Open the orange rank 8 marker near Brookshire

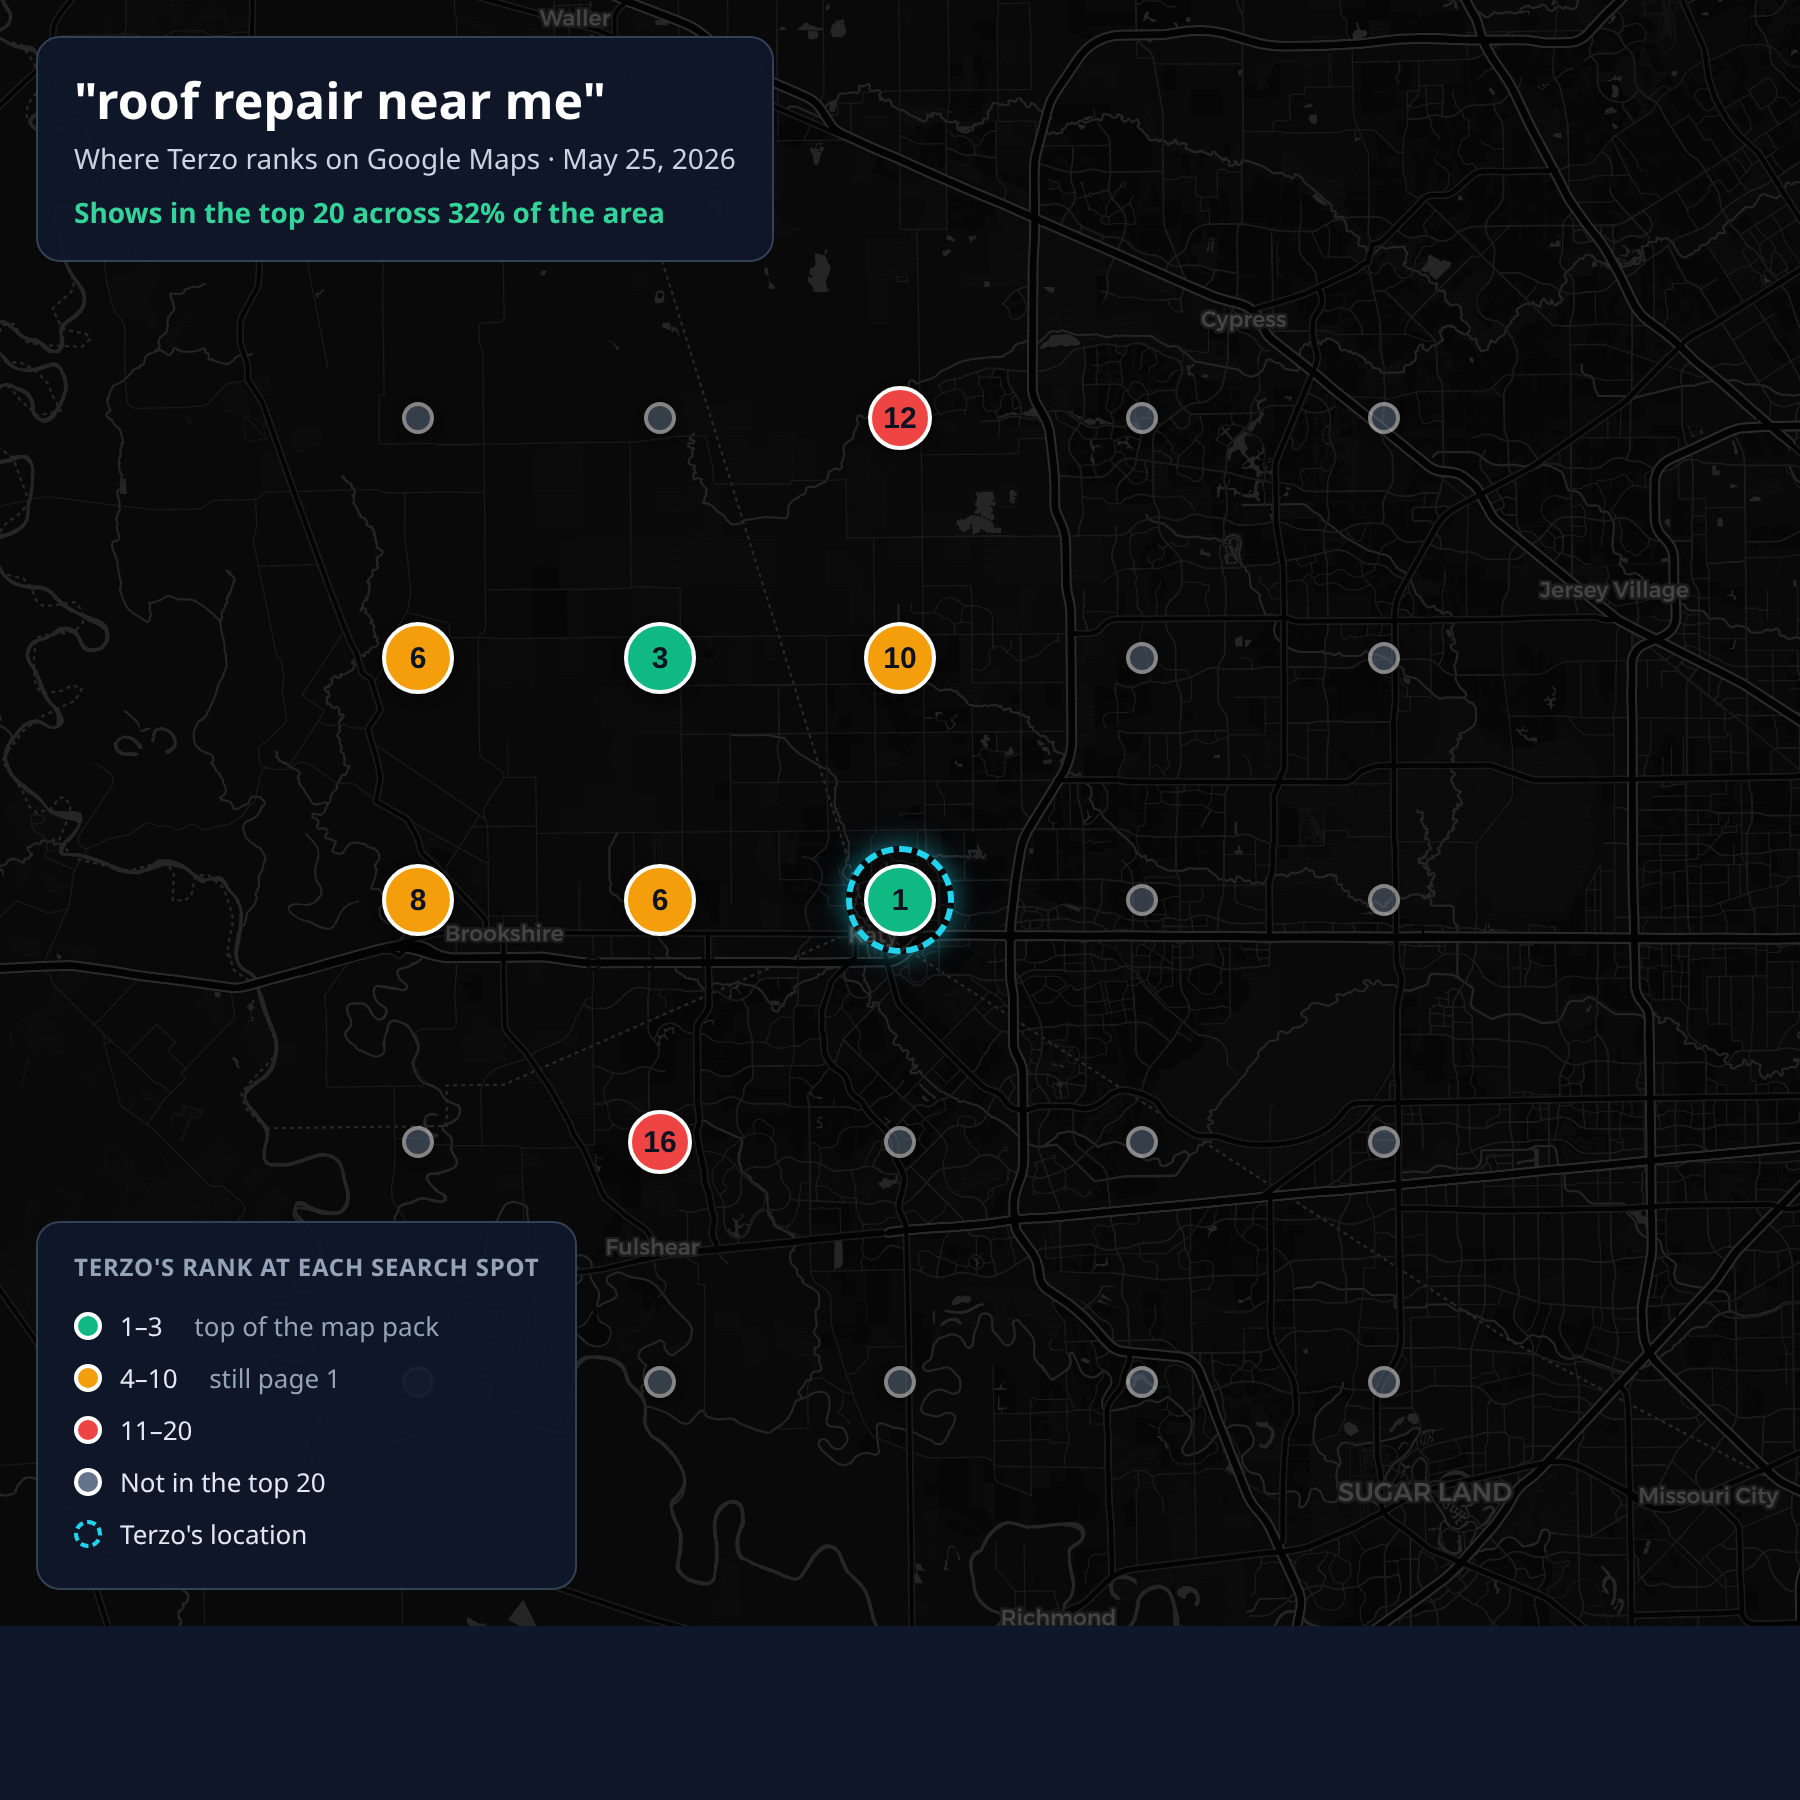coord(418,900)
